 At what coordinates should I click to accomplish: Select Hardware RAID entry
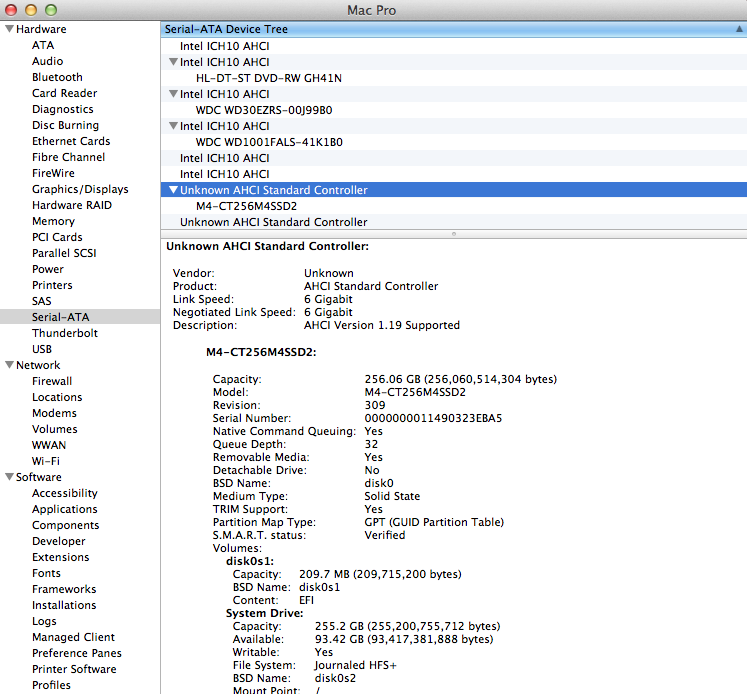pyautogui.click(x=71, y=205)
